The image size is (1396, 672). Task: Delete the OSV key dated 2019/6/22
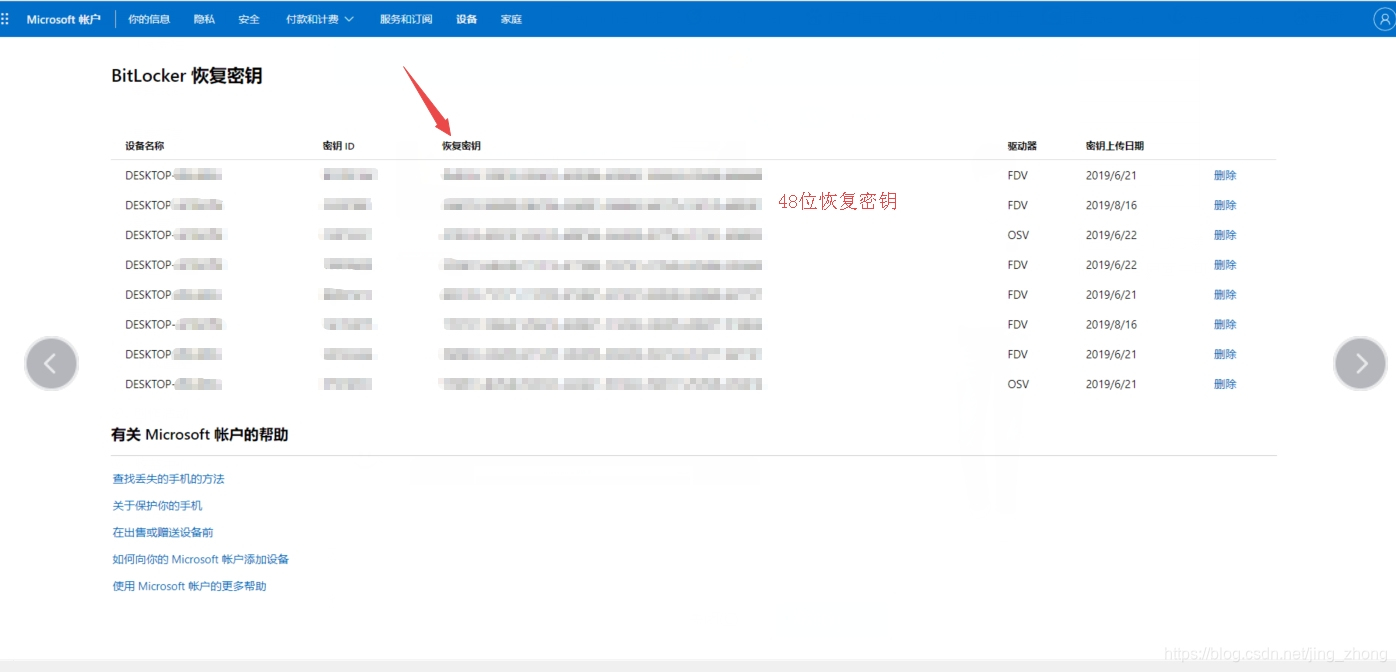click(x=1225, y=235)
